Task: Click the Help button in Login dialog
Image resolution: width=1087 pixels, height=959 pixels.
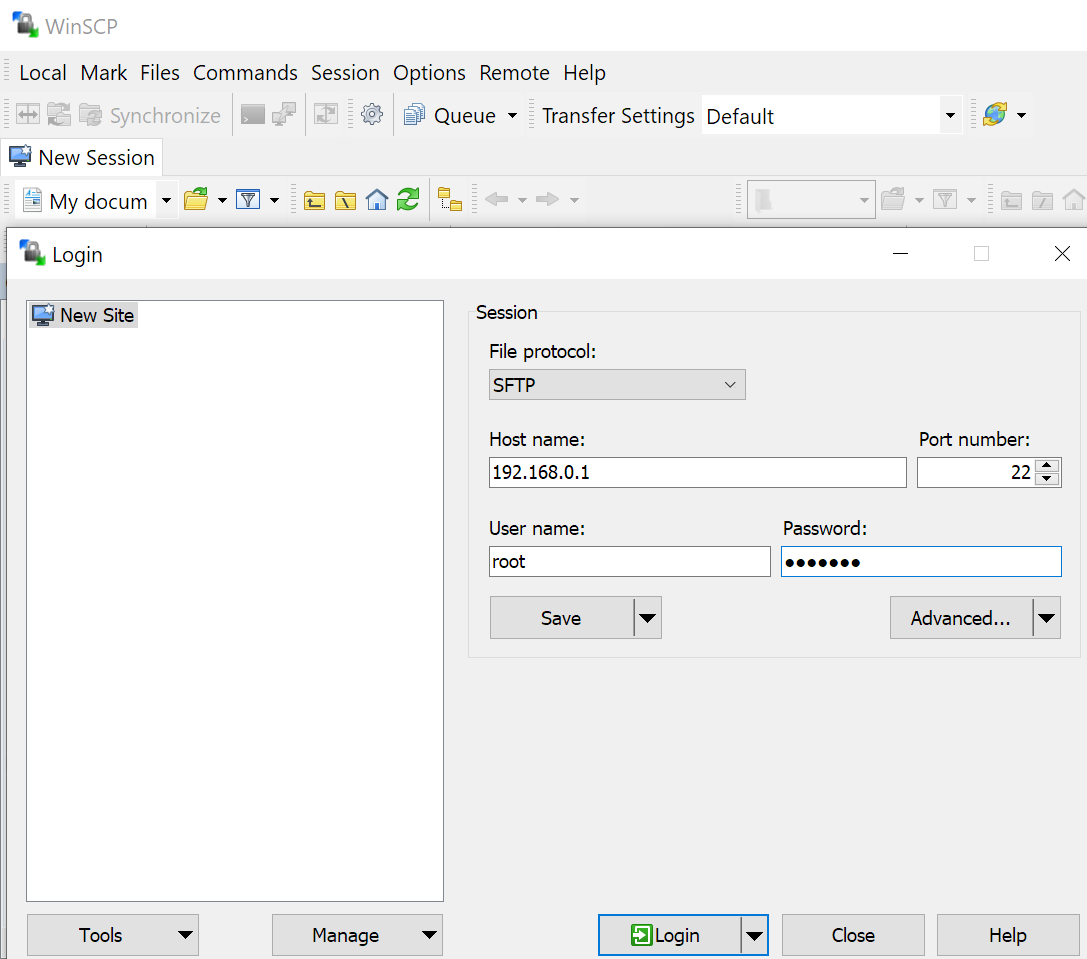Action: pyautogui.click(x=1008, y=935)
